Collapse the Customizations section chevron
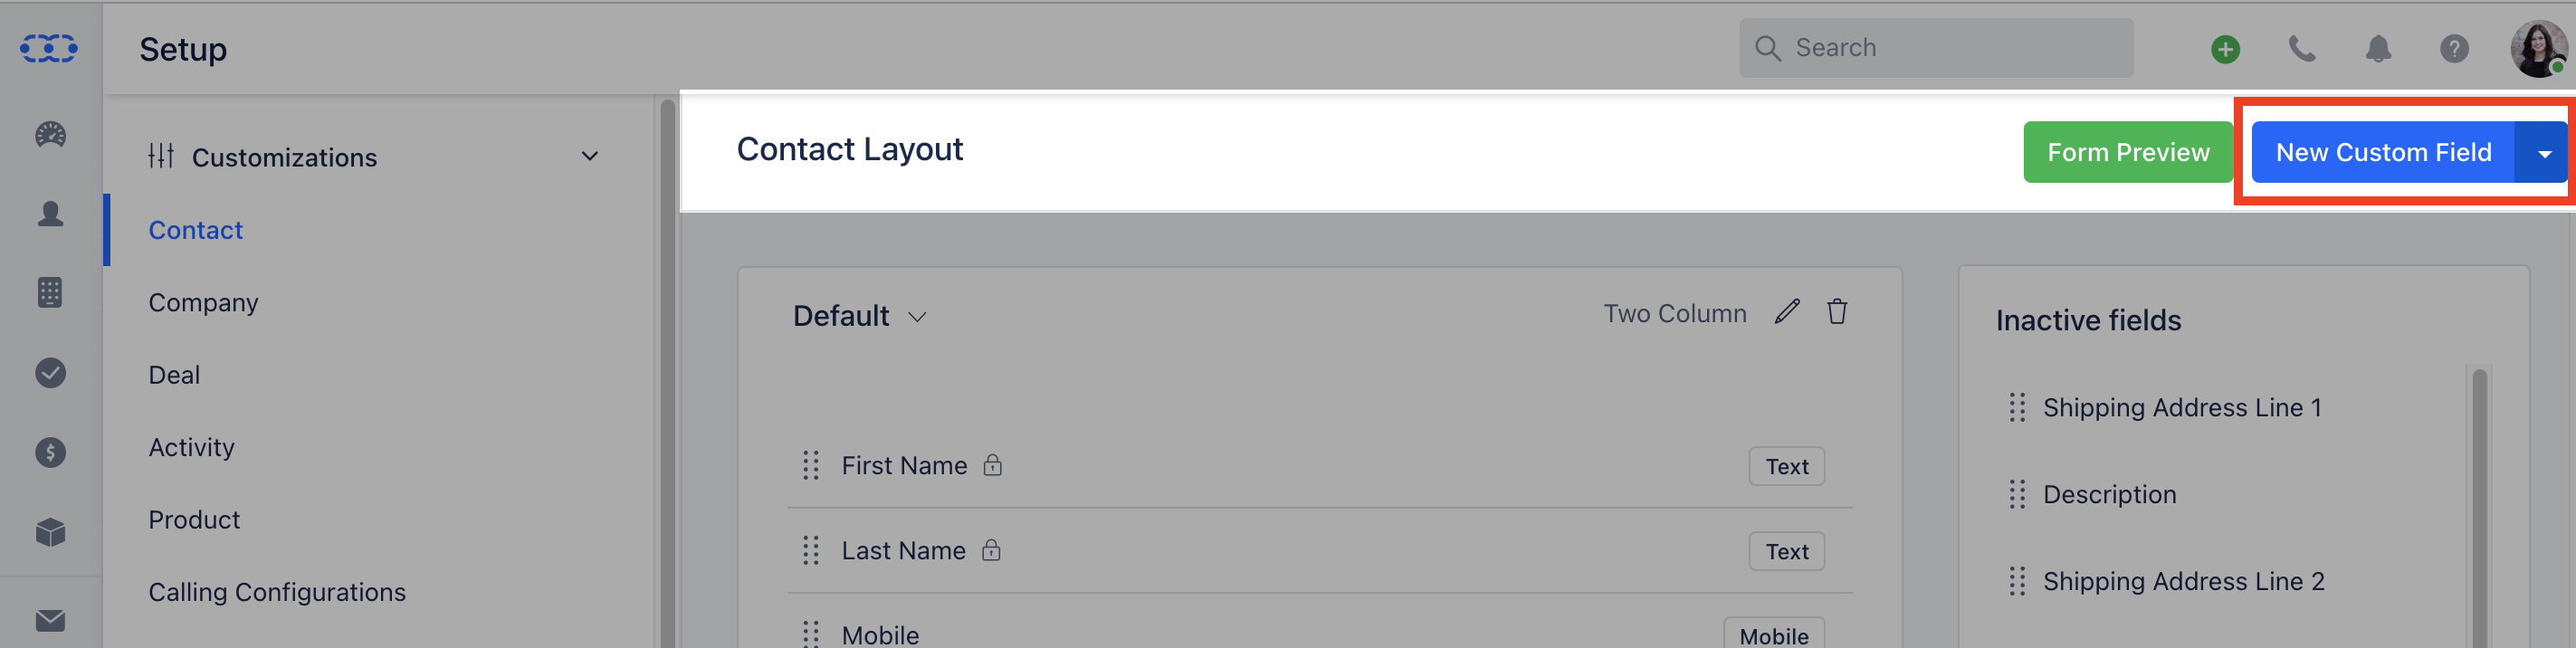The height and width of the screenshot is (648, 2576). coord(590,156)
